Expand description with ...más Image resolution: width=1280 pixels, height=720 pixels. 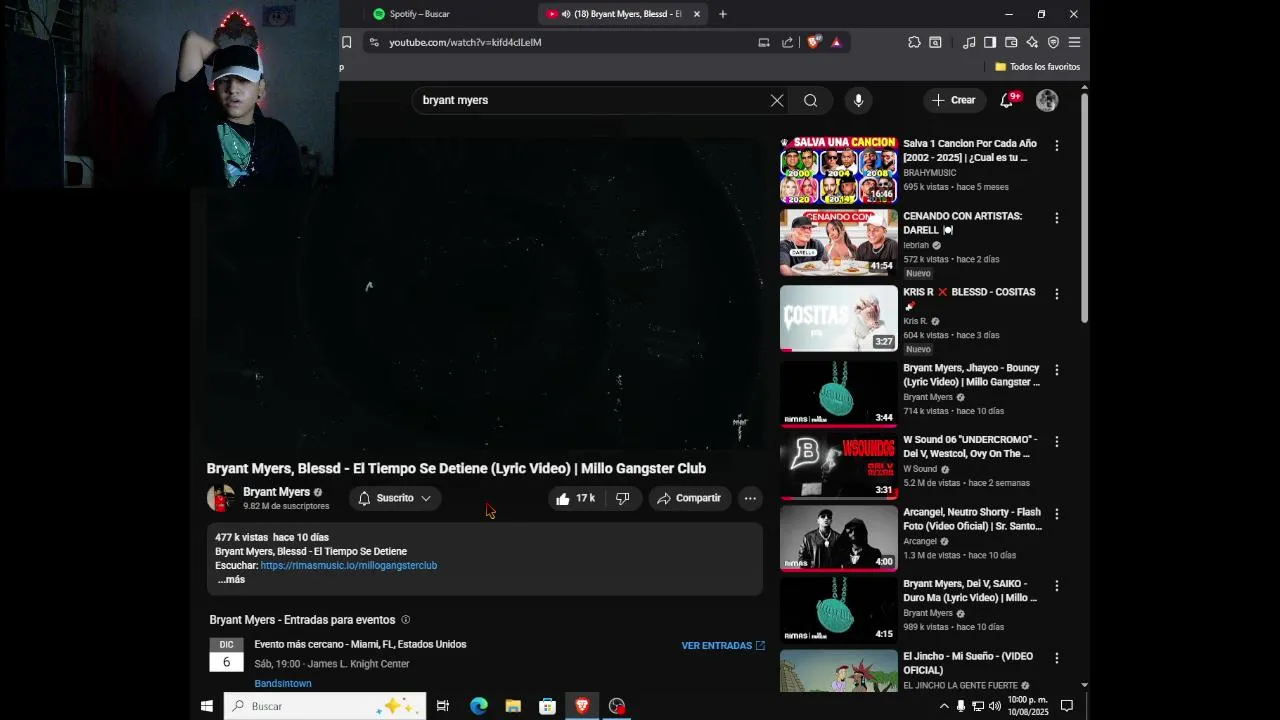pos(231,580)
